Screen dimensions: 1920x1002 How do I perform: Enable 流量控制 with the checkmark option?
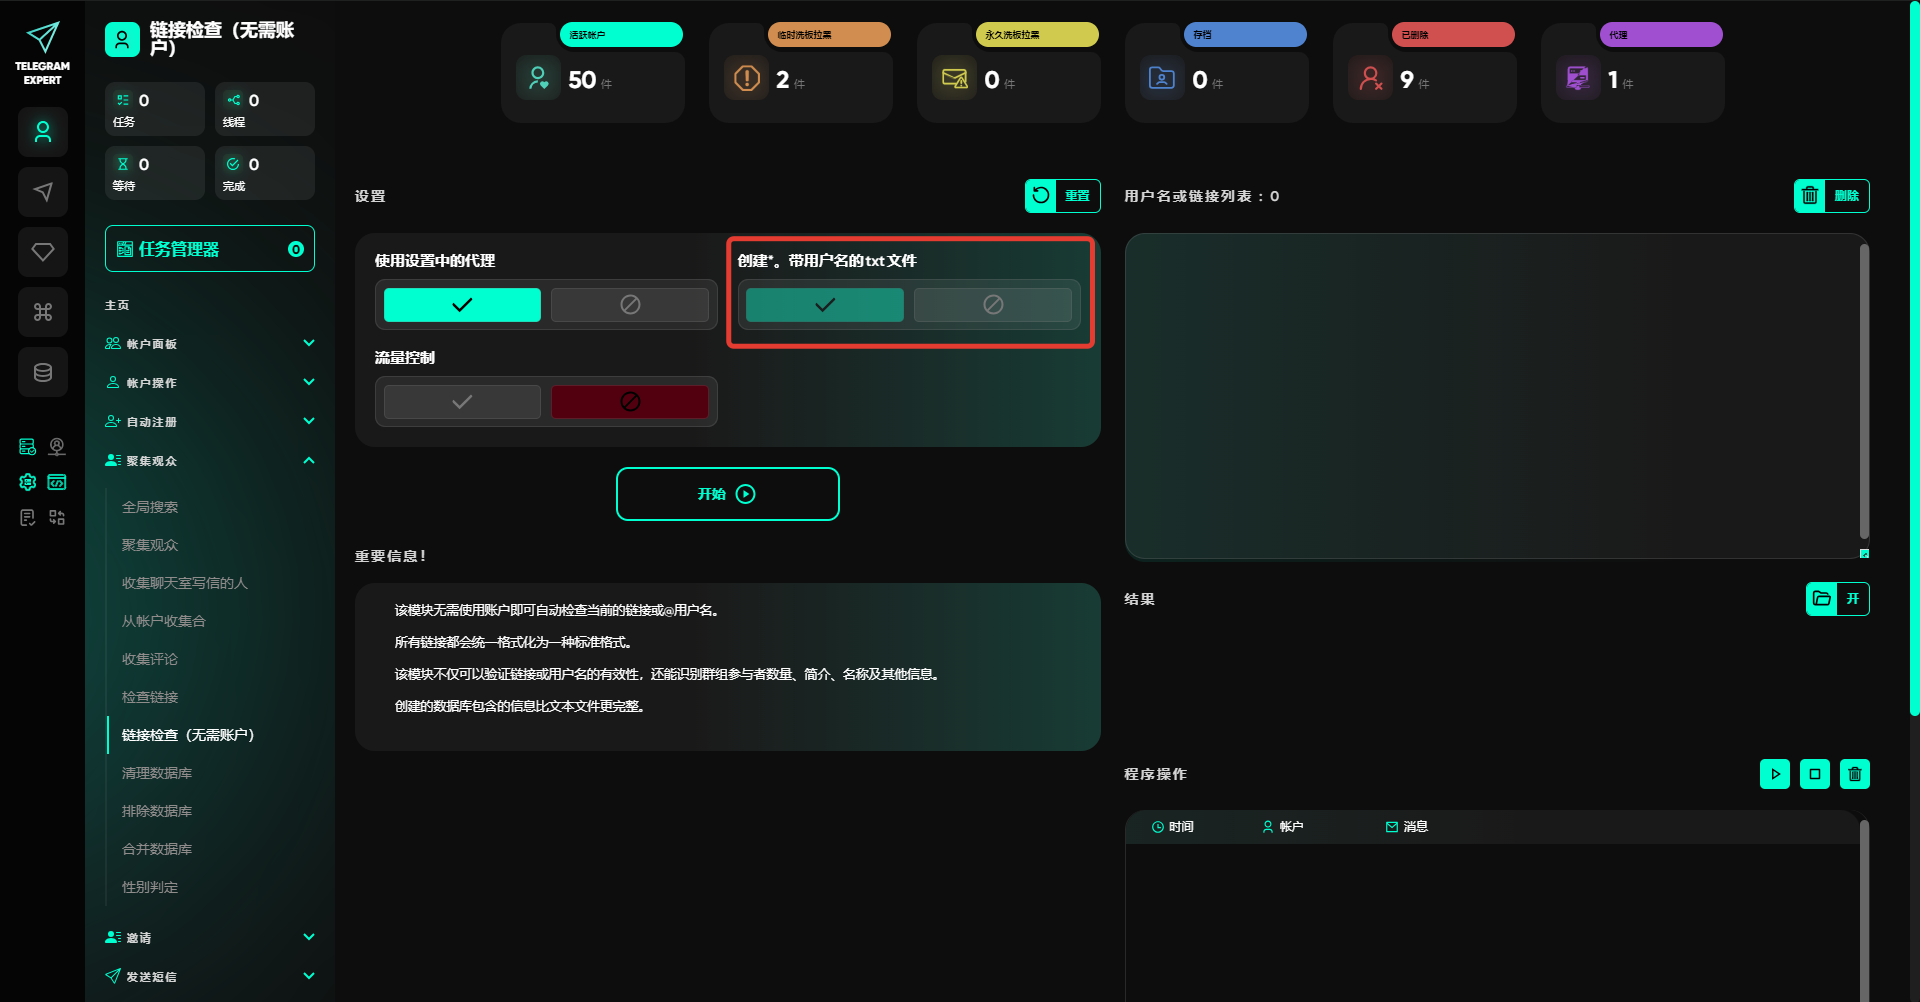(462, 402)
